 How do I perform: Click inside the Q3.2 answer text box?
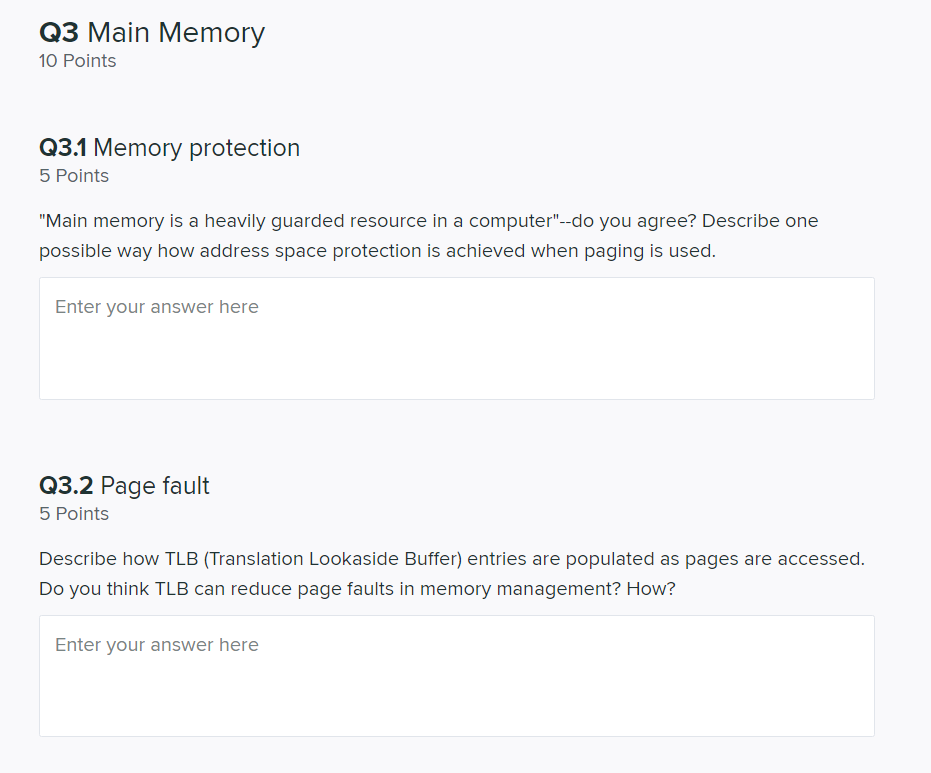coord(456,676)
